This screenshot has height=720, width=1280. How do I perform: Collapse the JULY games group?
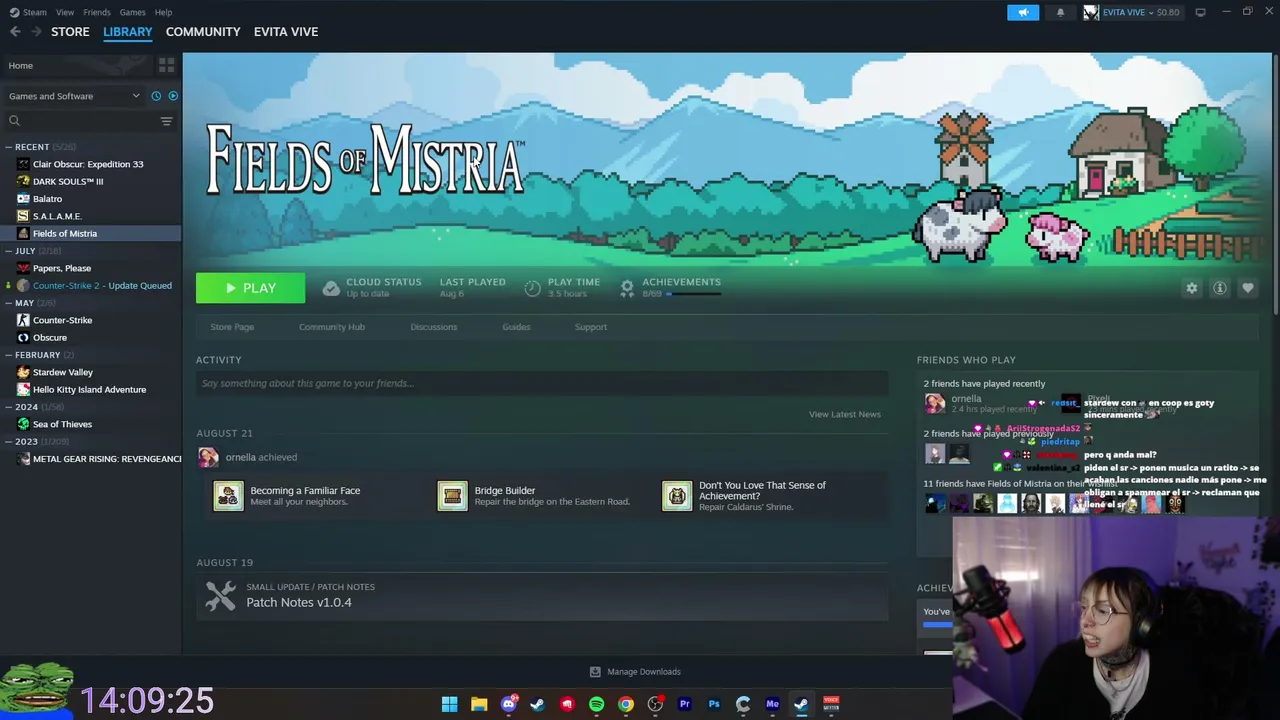click(x=8, y=251)
